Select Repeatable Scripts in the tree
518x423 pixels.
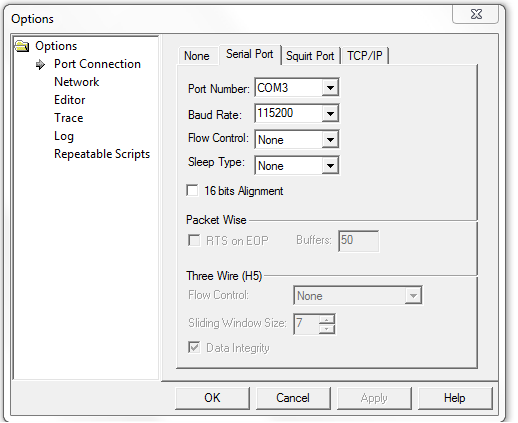tap(102, 154)
